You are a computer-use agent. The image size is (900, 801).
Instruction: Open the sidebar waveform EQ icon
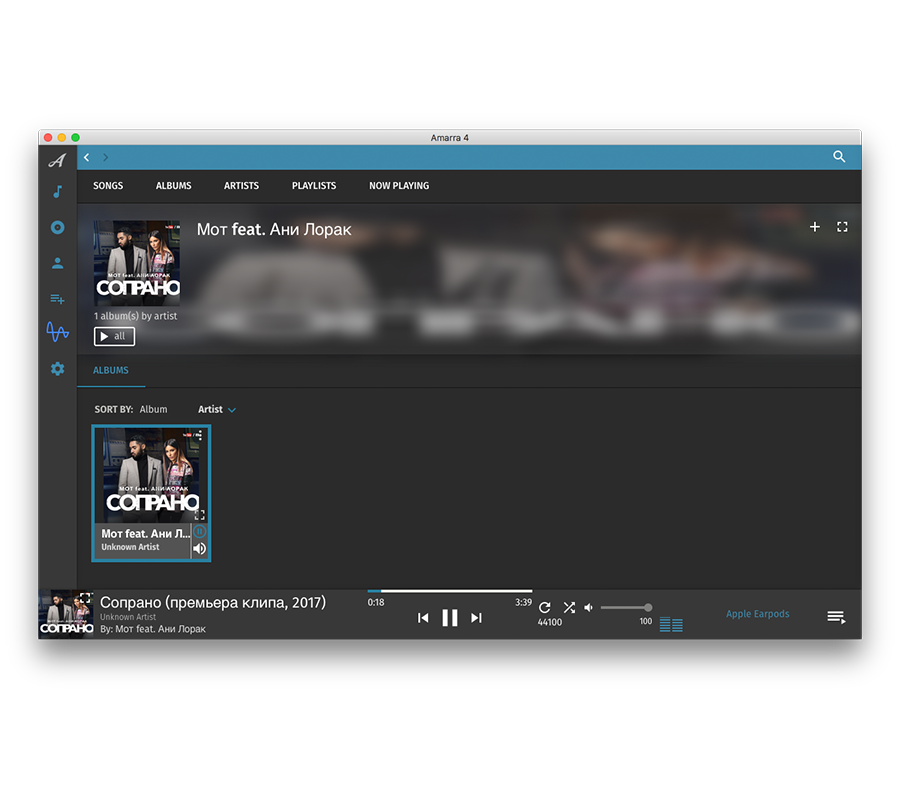point(57,332)
